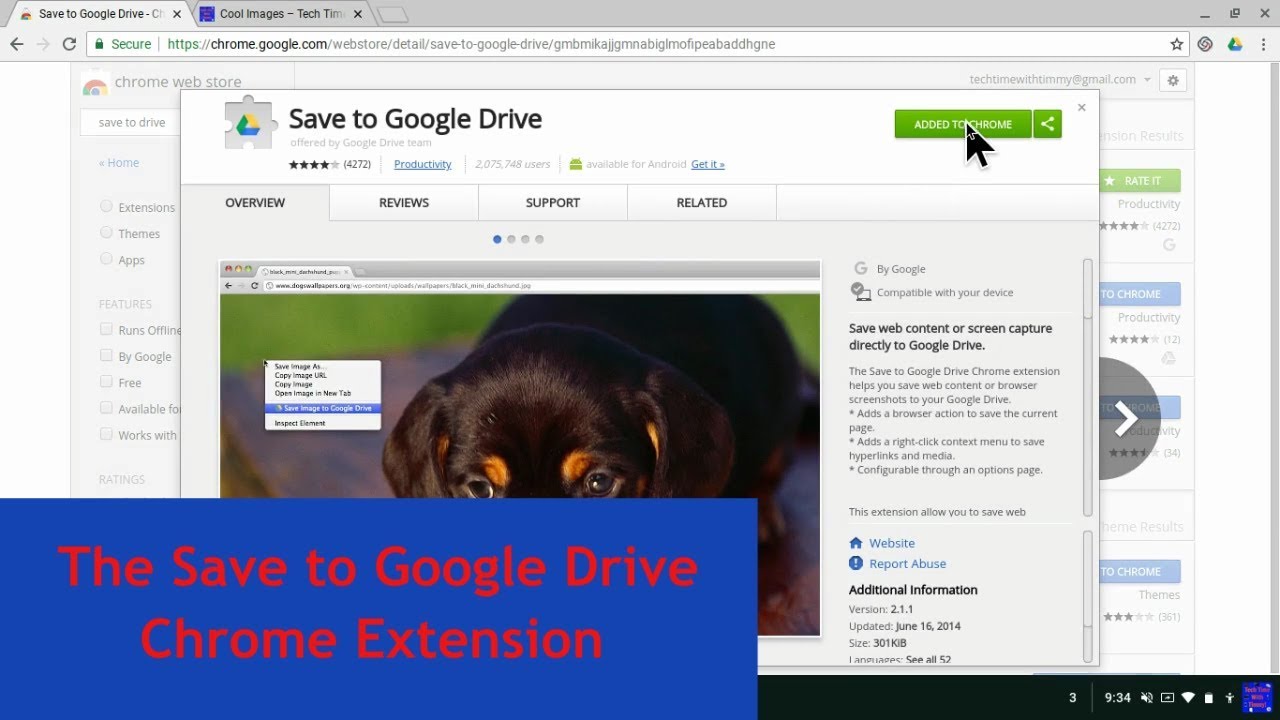Open the Chrome three-dot menu
1280x720 pixels.
(x=1262, y=44)
